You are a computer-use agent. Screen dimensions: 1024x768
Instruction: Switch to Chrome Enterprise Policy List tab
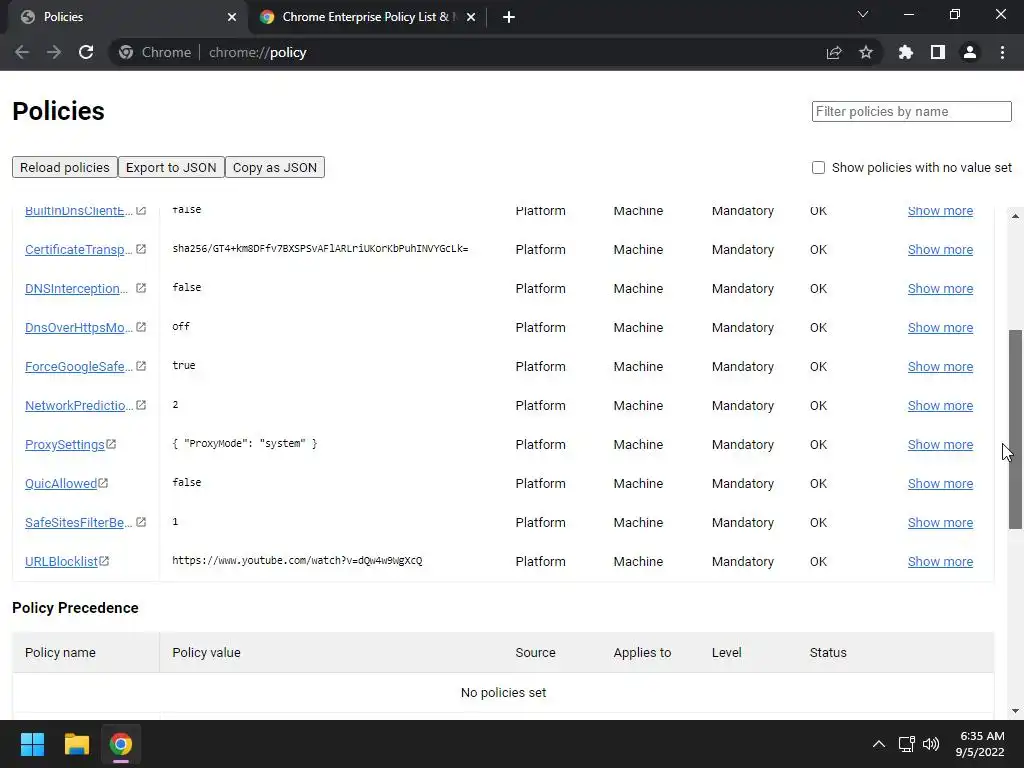pos(360,17)
